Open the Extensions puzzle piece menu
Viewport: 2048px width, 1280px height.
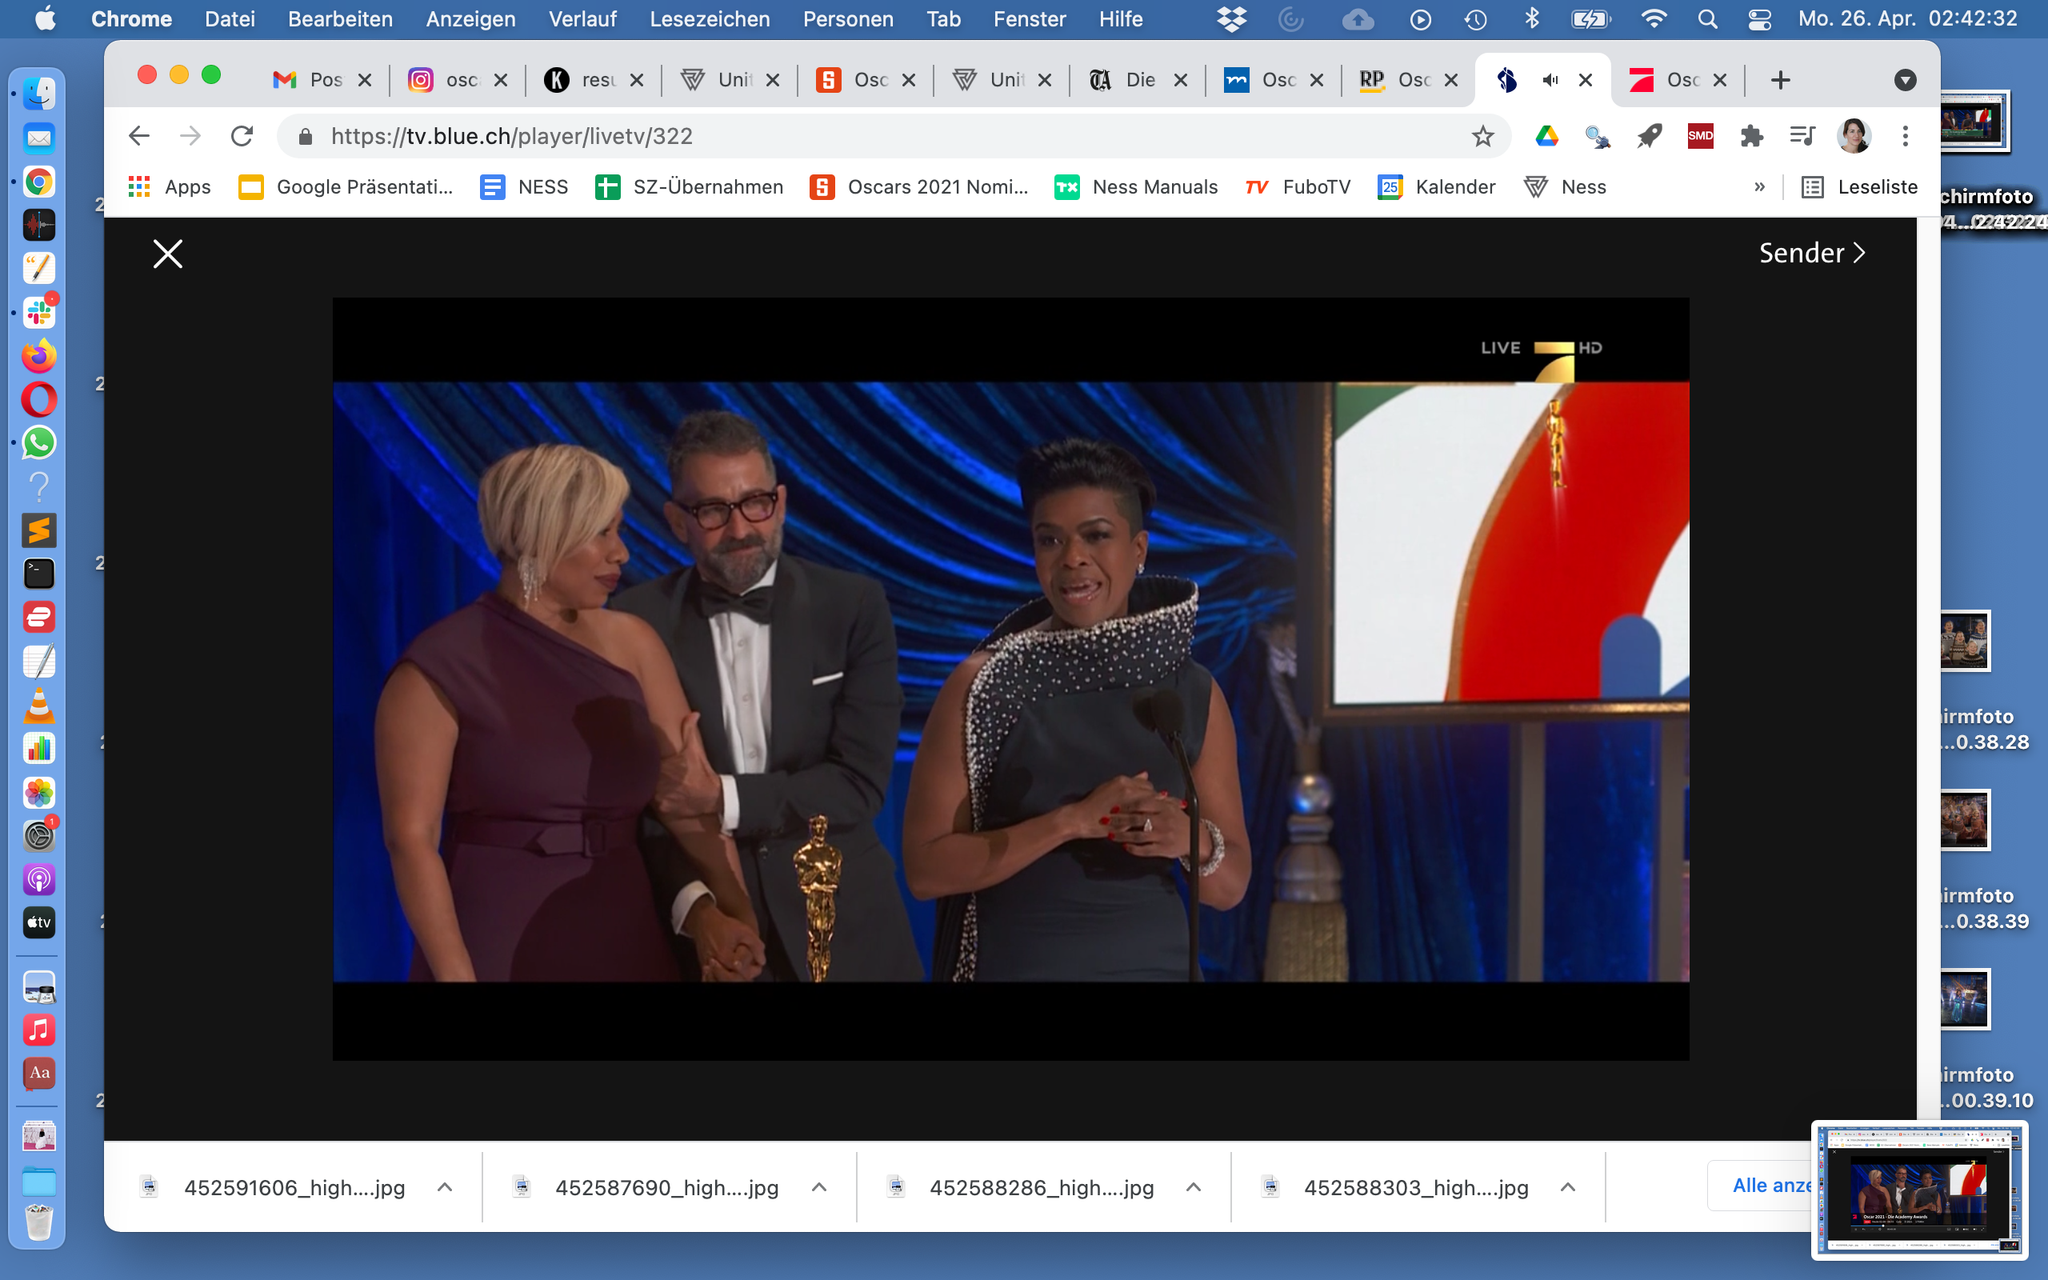[x=1751, y=136]
